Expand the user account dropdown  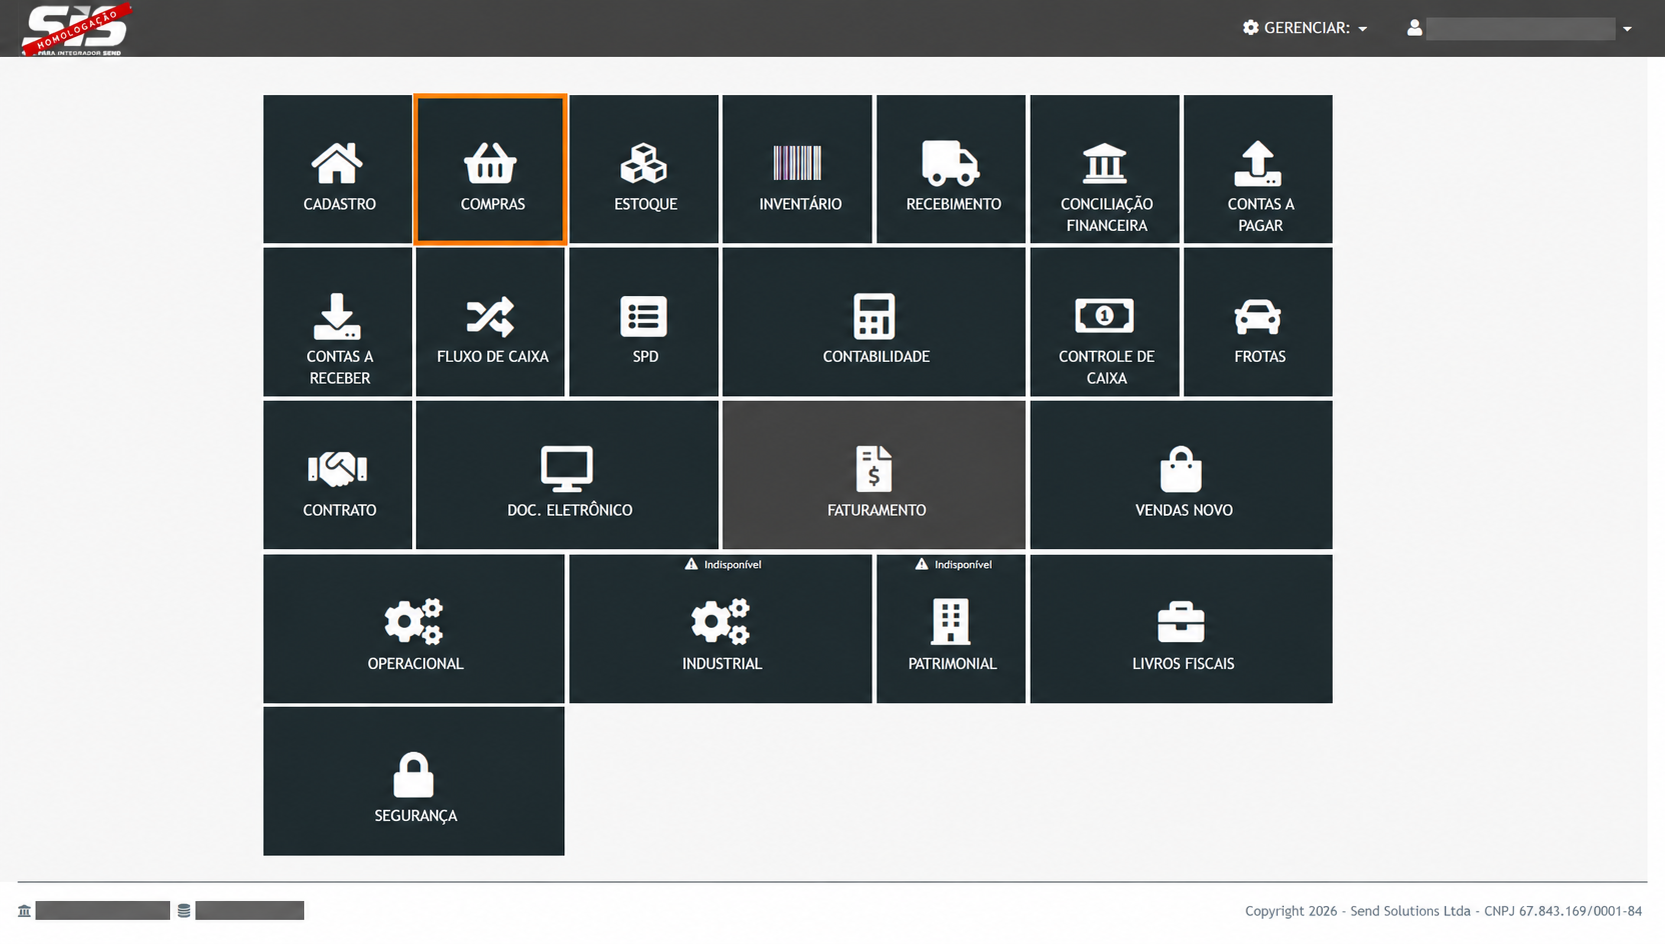click(1519, 28)
